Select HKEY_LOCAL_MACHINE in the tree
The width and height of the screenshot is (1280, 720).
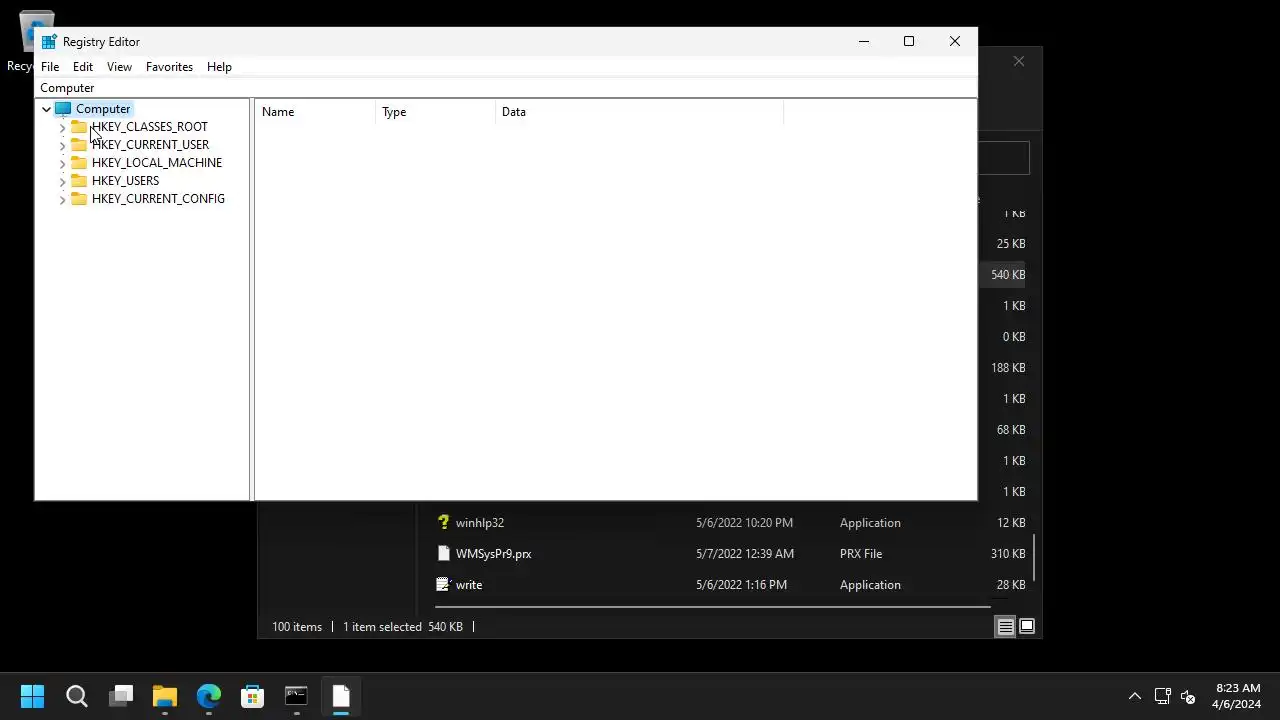157,163
